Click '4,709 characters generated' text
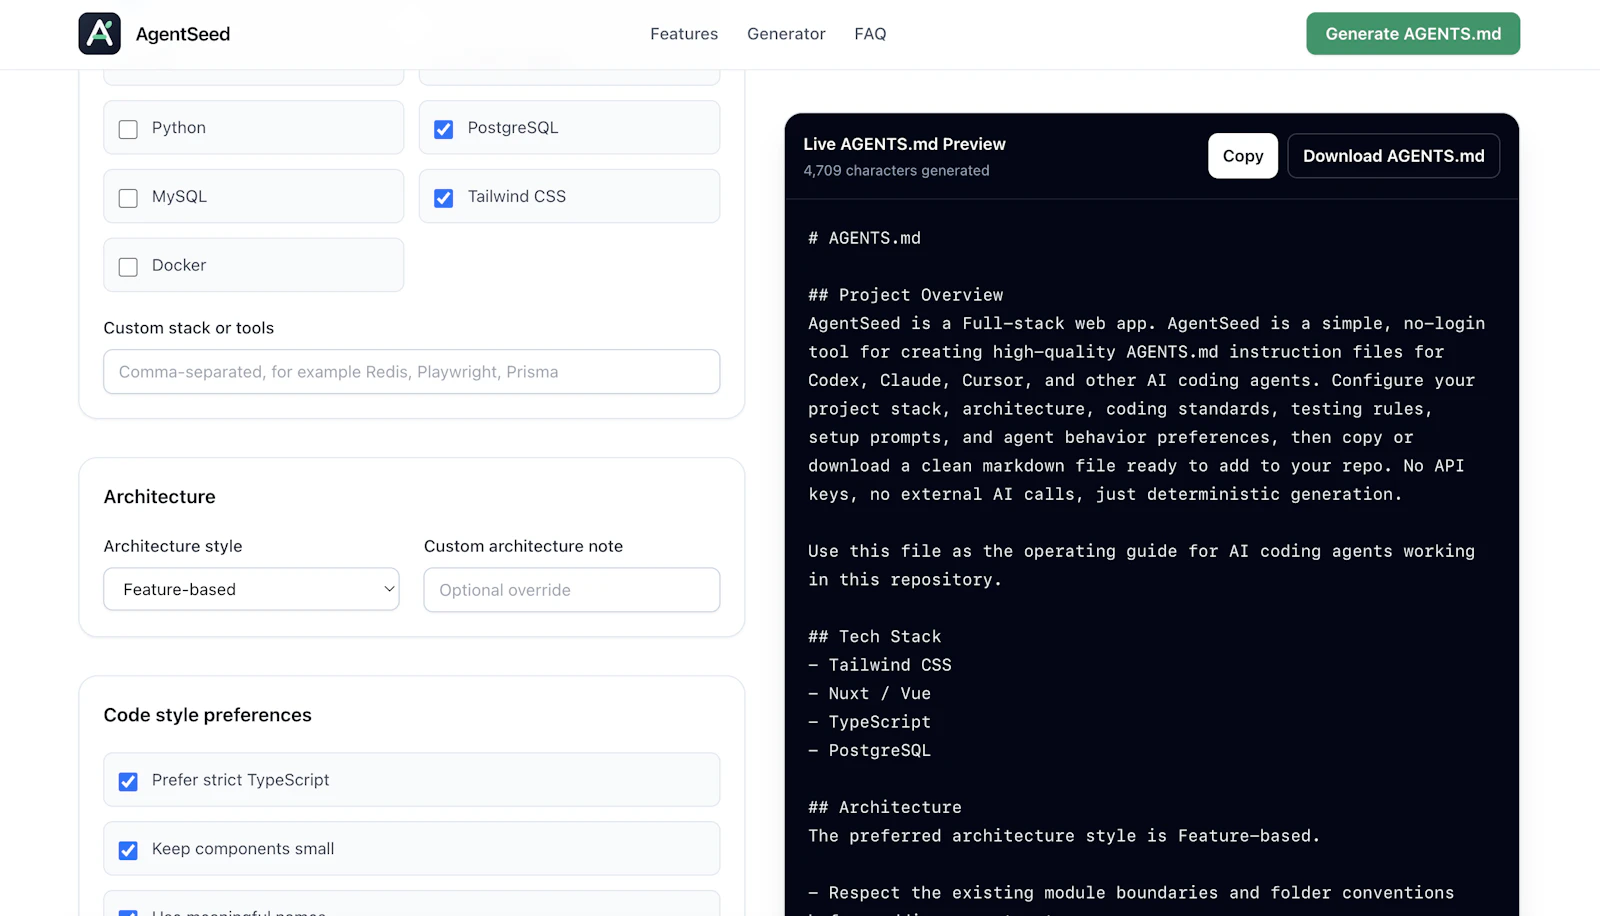Screen dimensions: 1600x916 [896, 171]
